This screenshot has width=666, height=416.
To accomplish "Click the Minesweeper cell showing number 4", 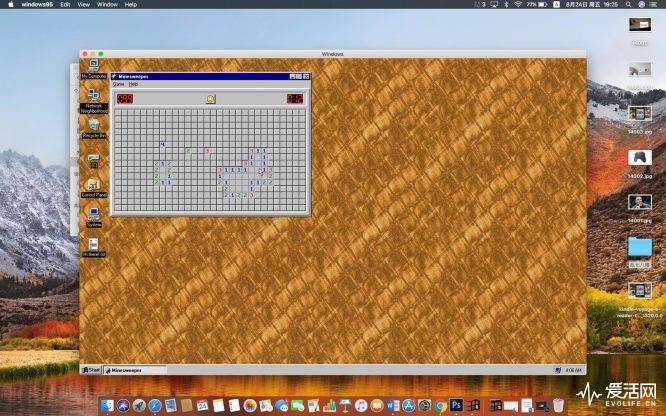I will coord(162,144).
